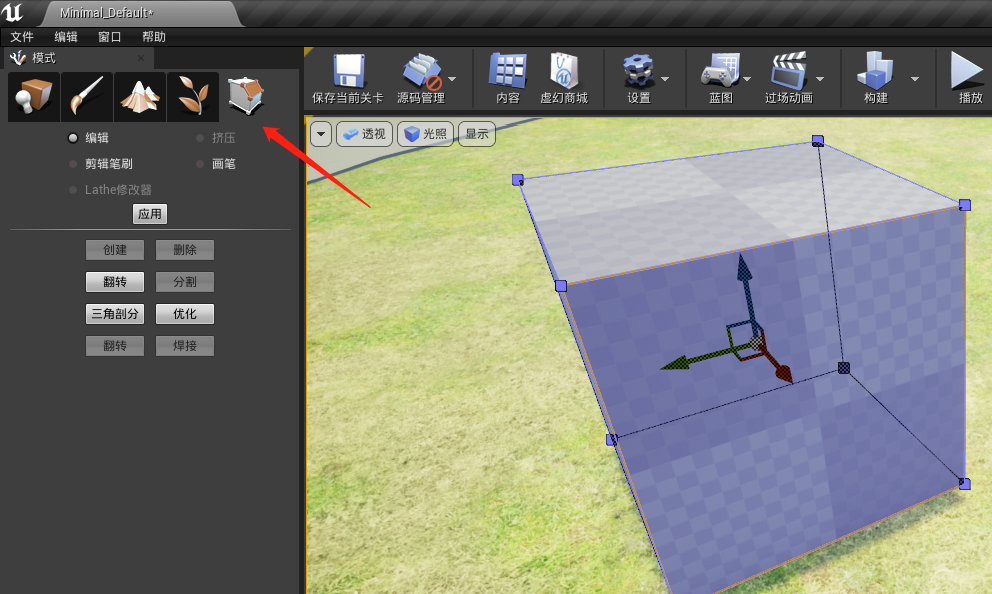Click 构建 build icon
Screen dimensions: 992x594
[876, 79]
